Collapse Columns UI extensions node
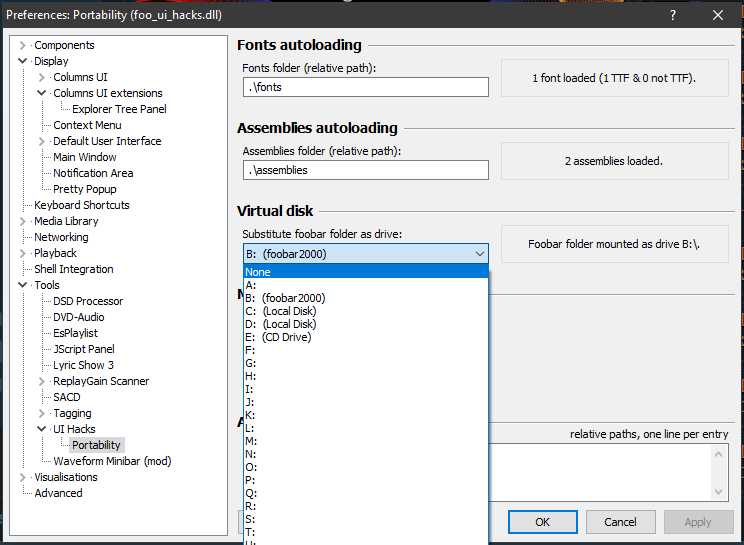 tap(41, 93)
